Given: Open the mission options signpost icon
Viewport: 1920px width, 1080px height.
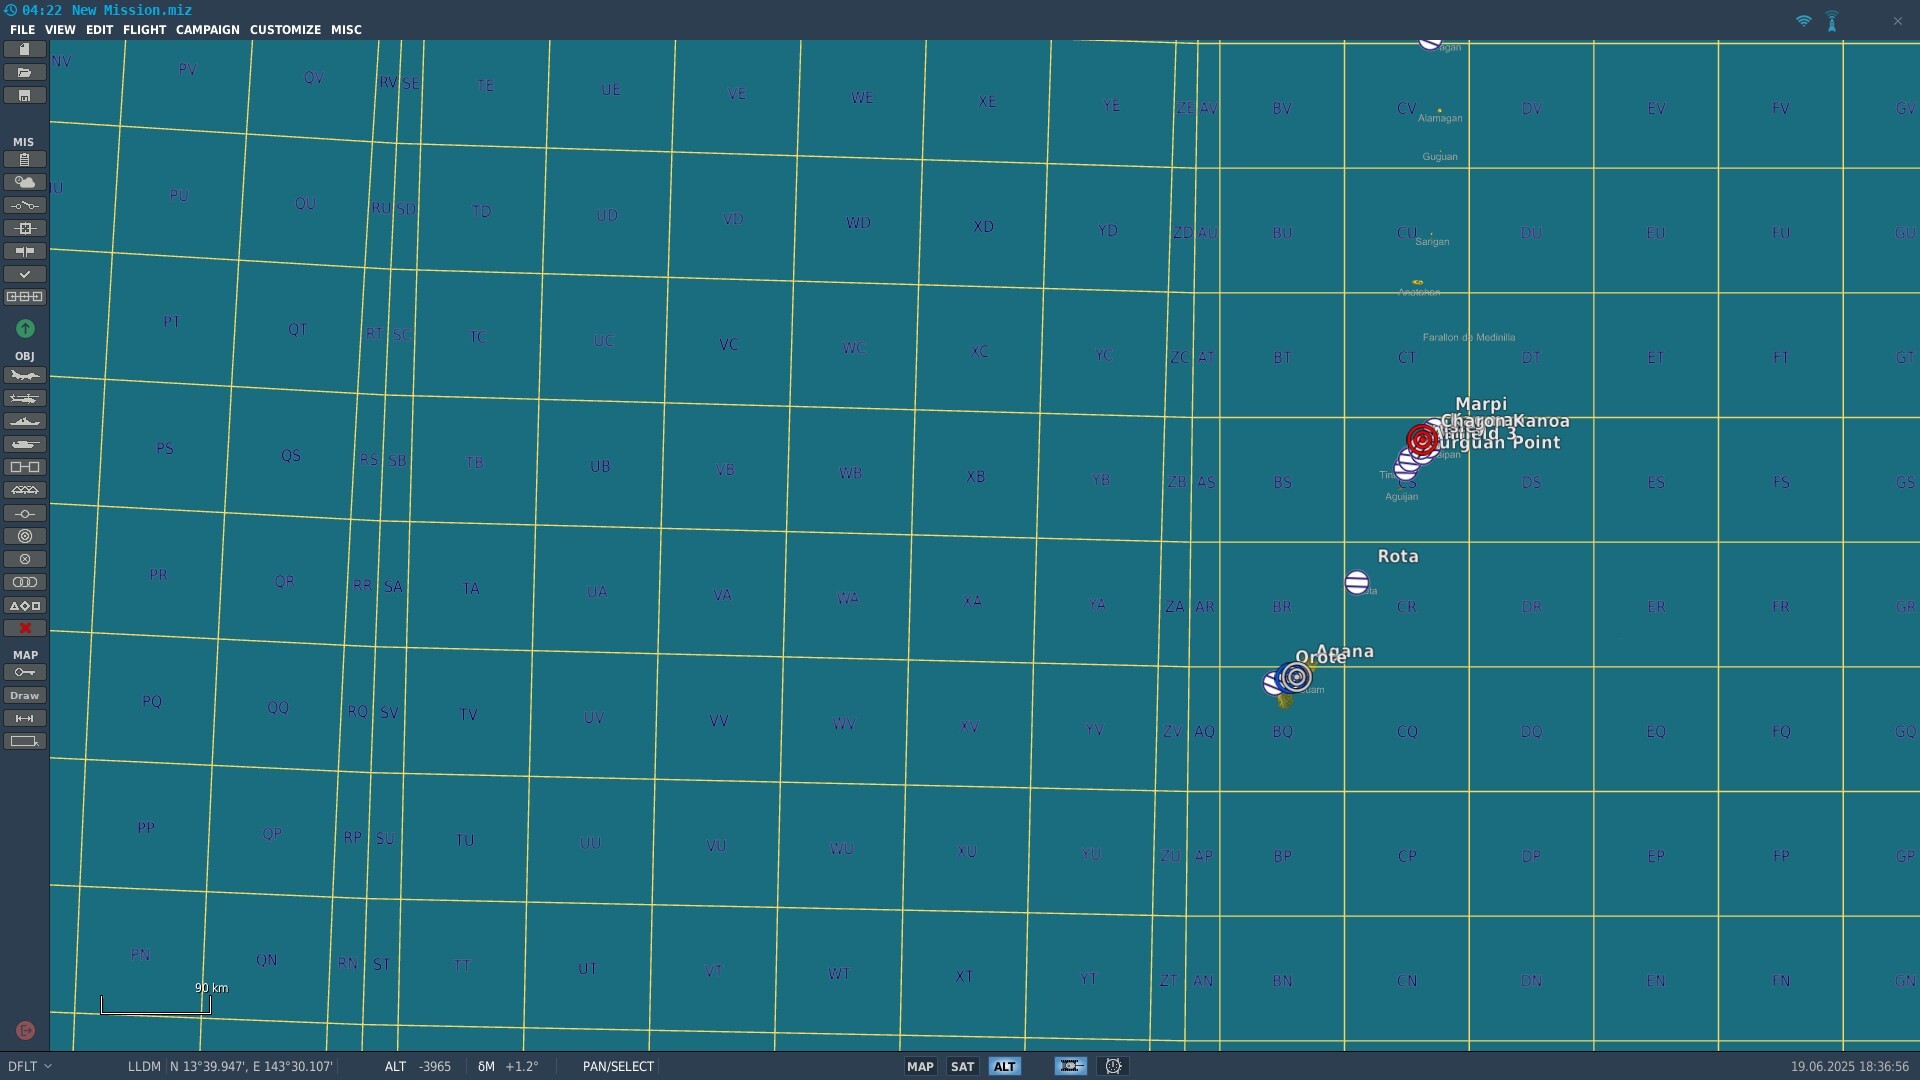Looking at the screenshot, I should coord(25,251).
